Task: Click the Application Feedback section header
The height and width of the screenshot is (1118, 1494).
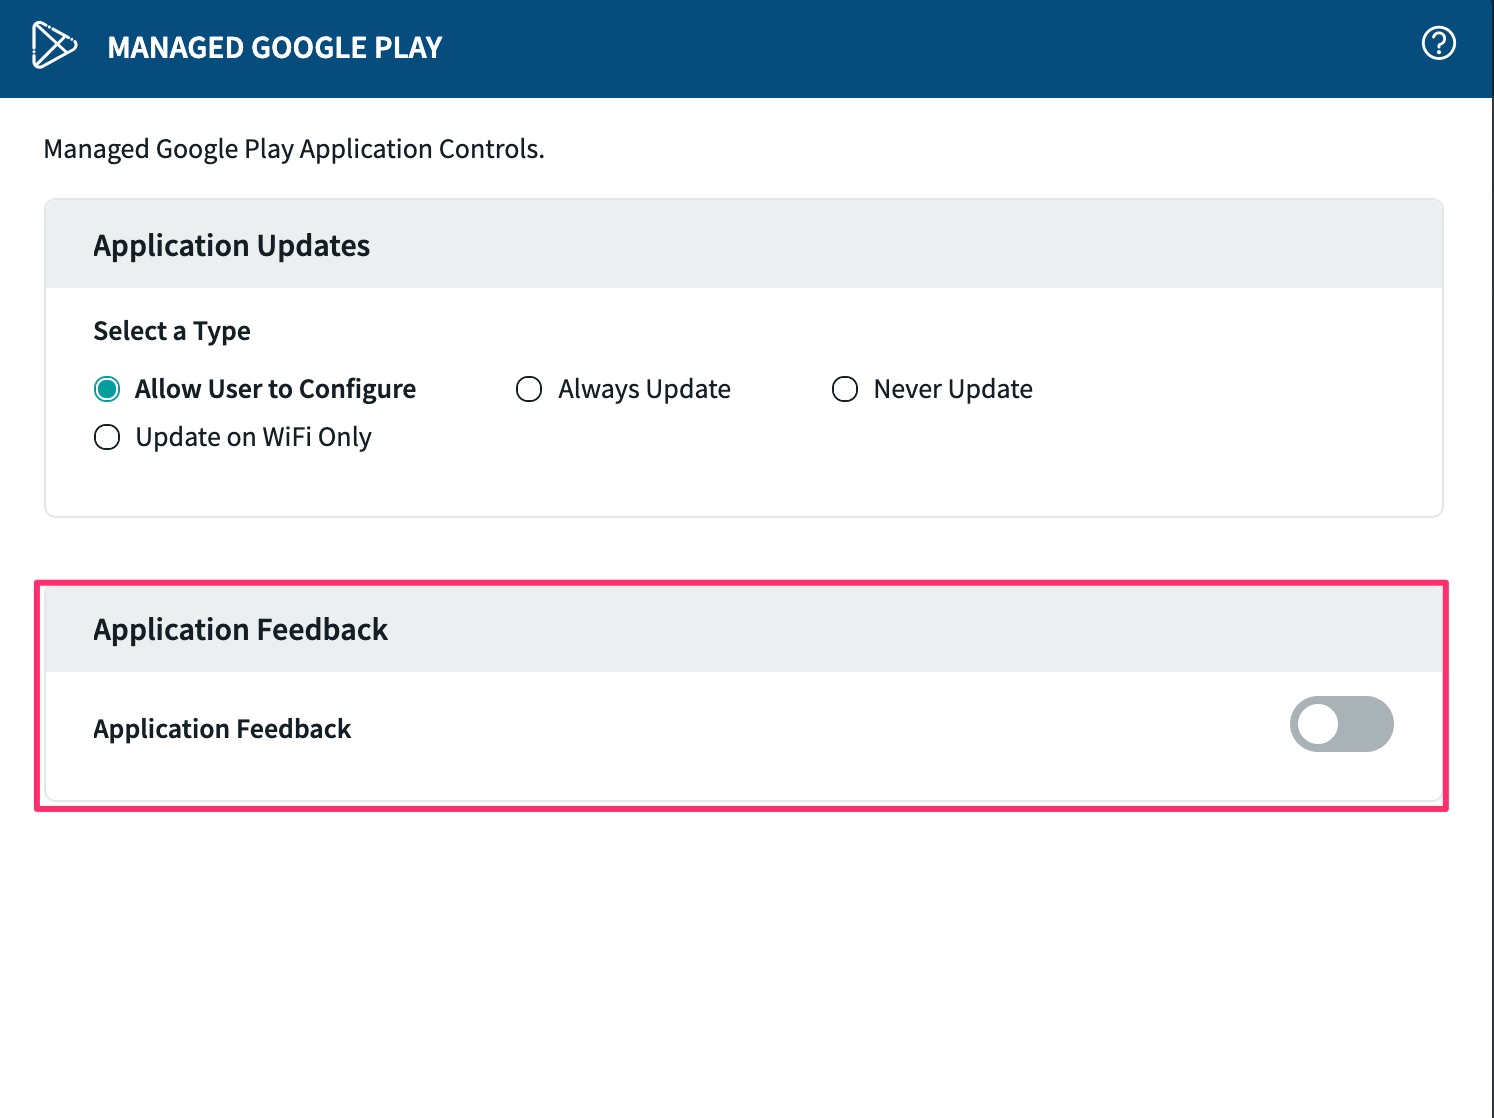Action: click(x=240, y=629)
